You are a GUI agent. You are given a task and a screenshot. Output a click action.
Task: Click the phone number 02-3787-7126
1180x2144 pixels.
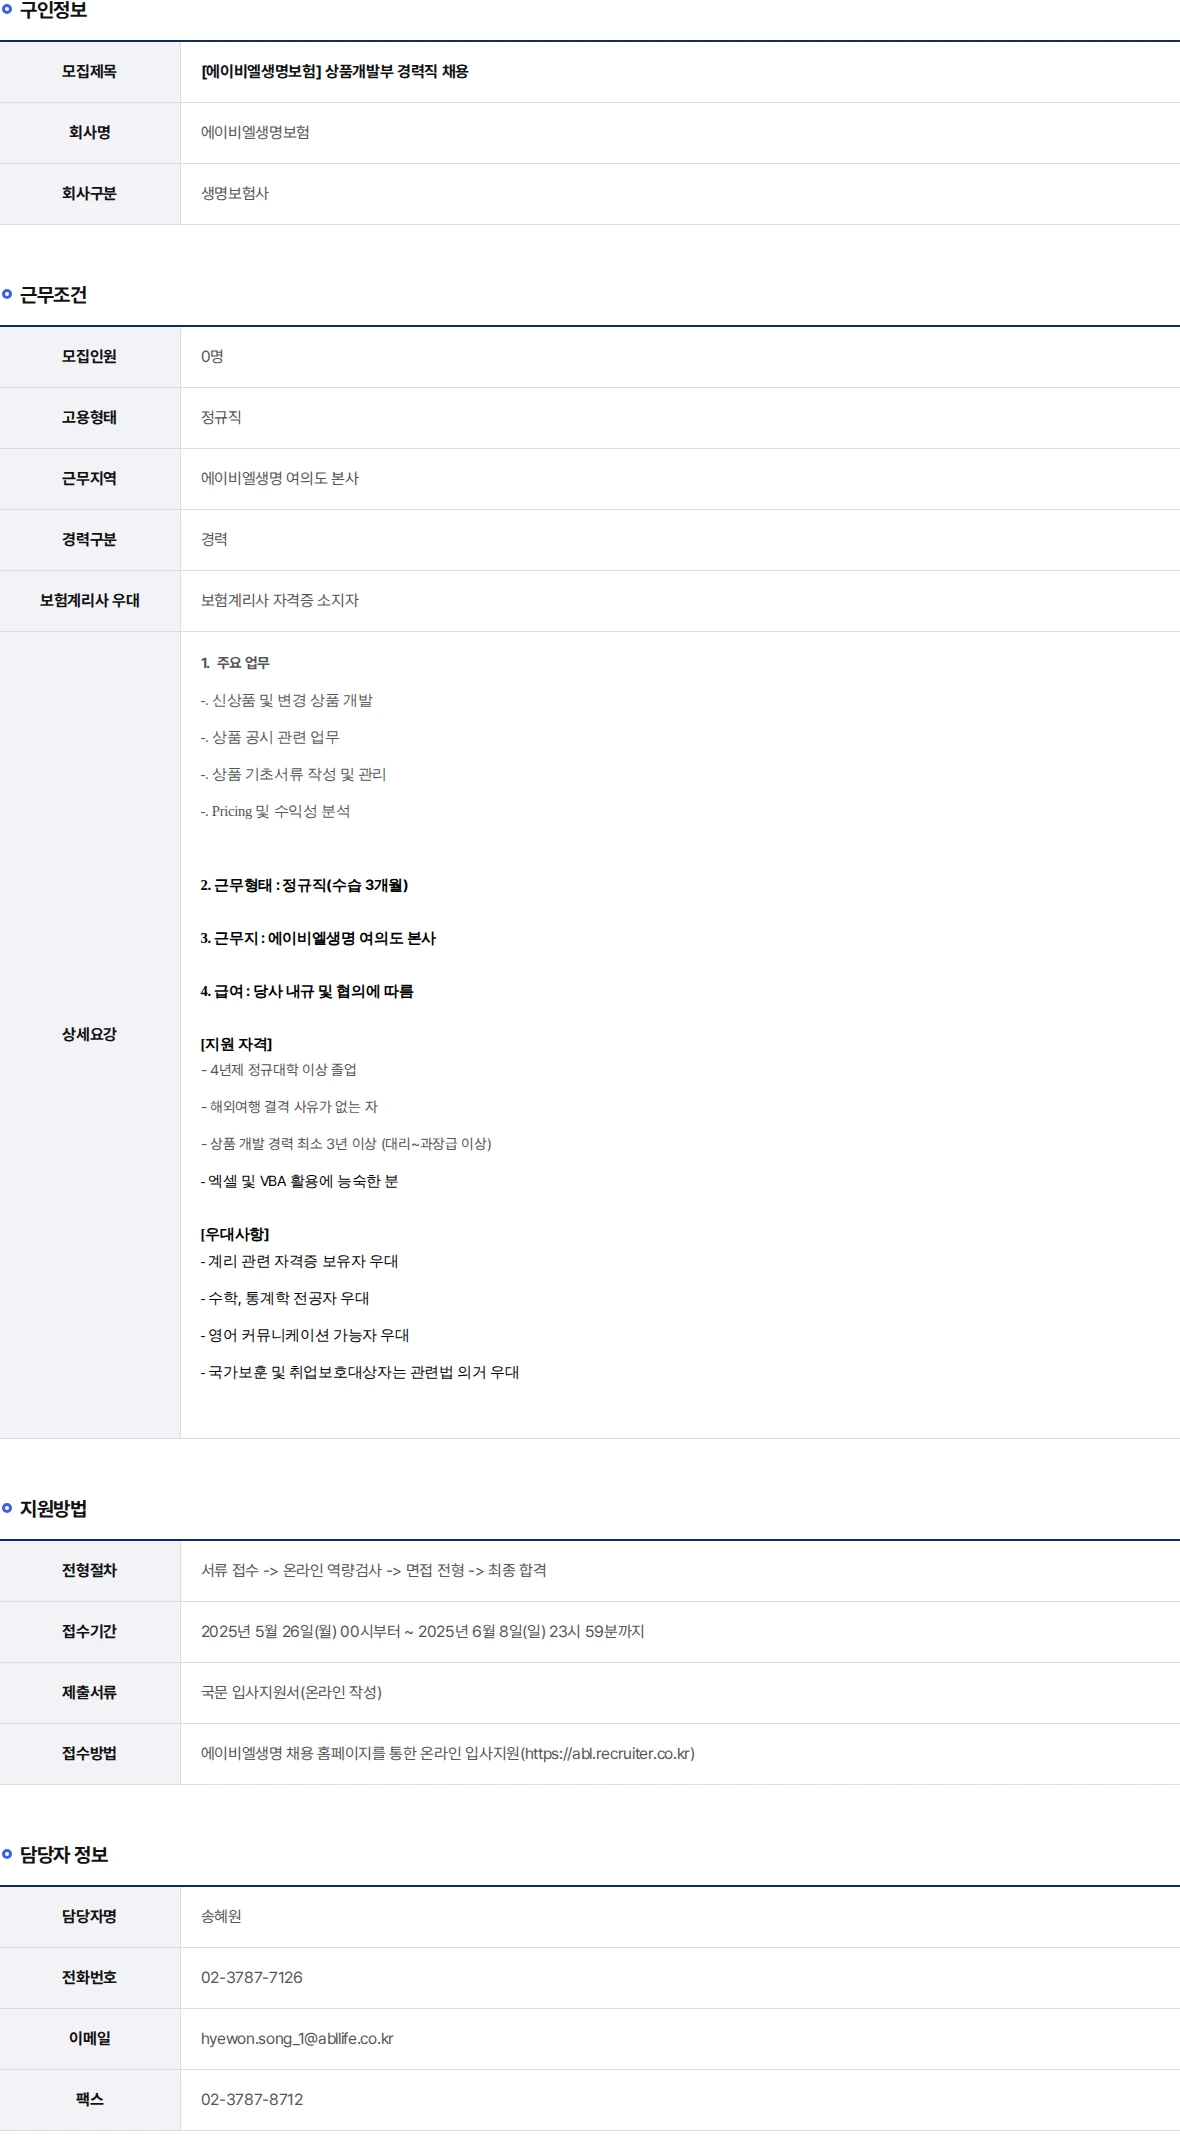[x=251, y=1978]
